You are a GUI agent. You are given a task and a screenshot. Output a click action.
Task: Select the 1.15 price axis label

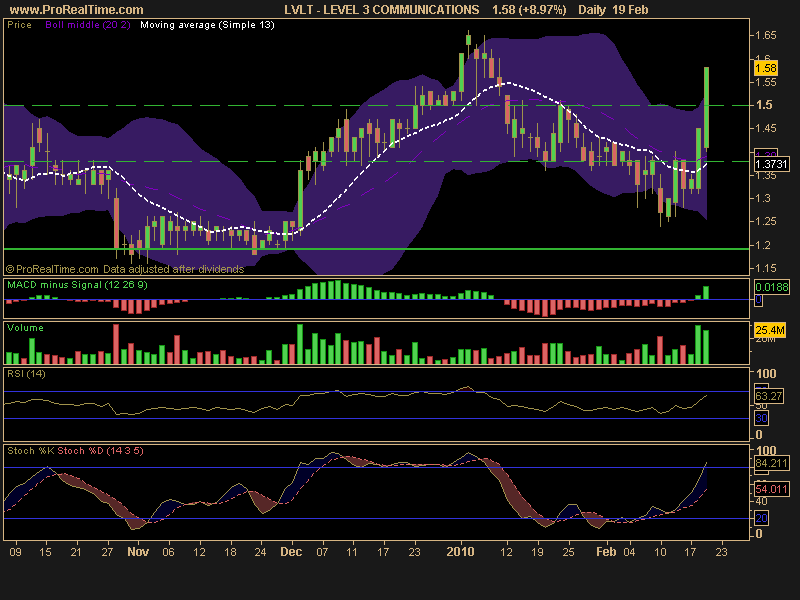point(765,268)
